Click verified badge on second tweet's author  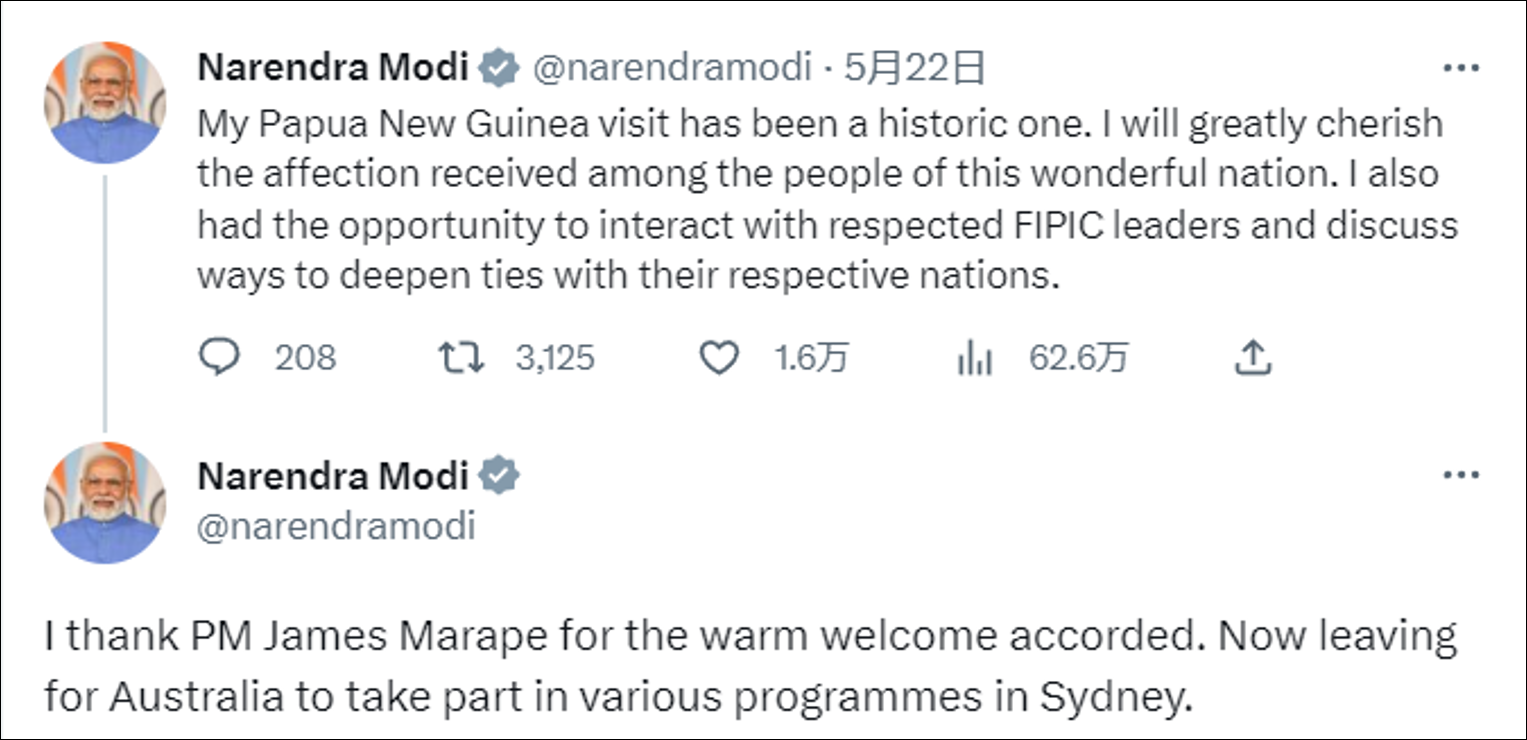[x=499, y=477]
